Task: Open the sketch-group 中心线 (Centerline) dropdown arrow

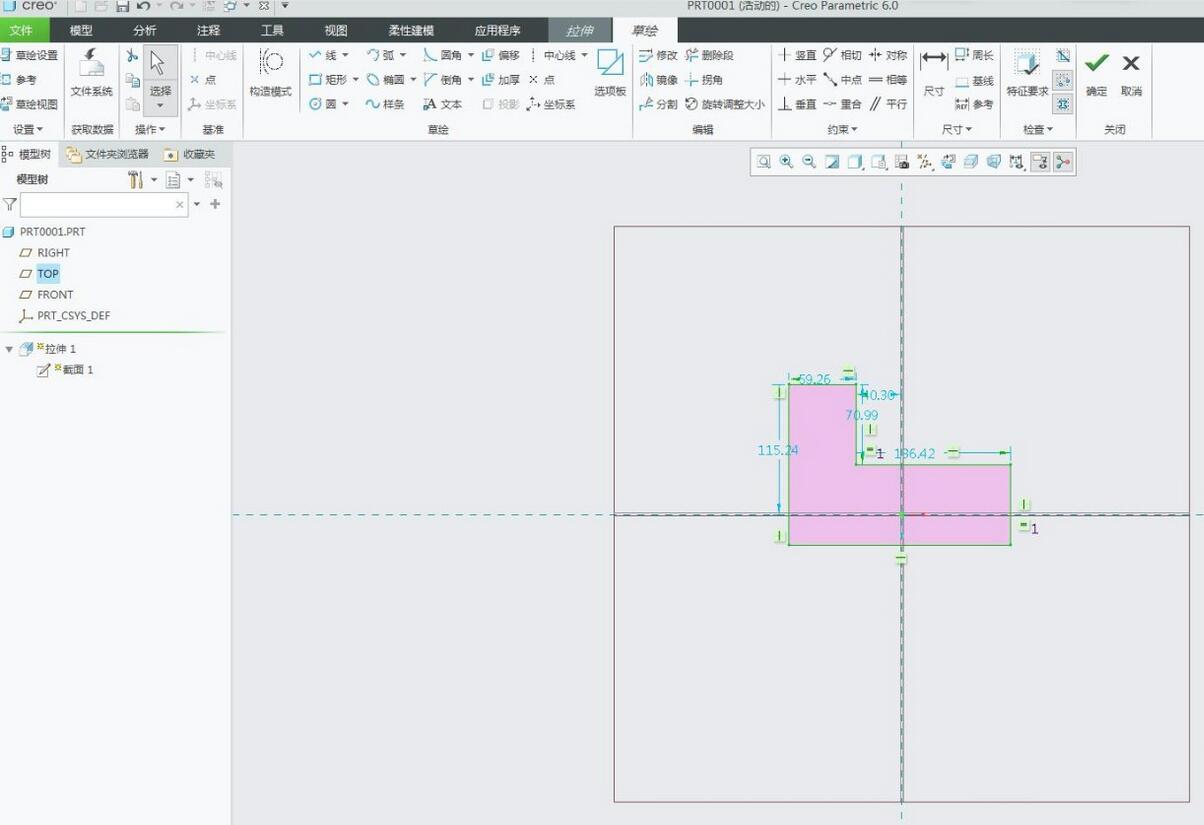Action: [584, 56]
